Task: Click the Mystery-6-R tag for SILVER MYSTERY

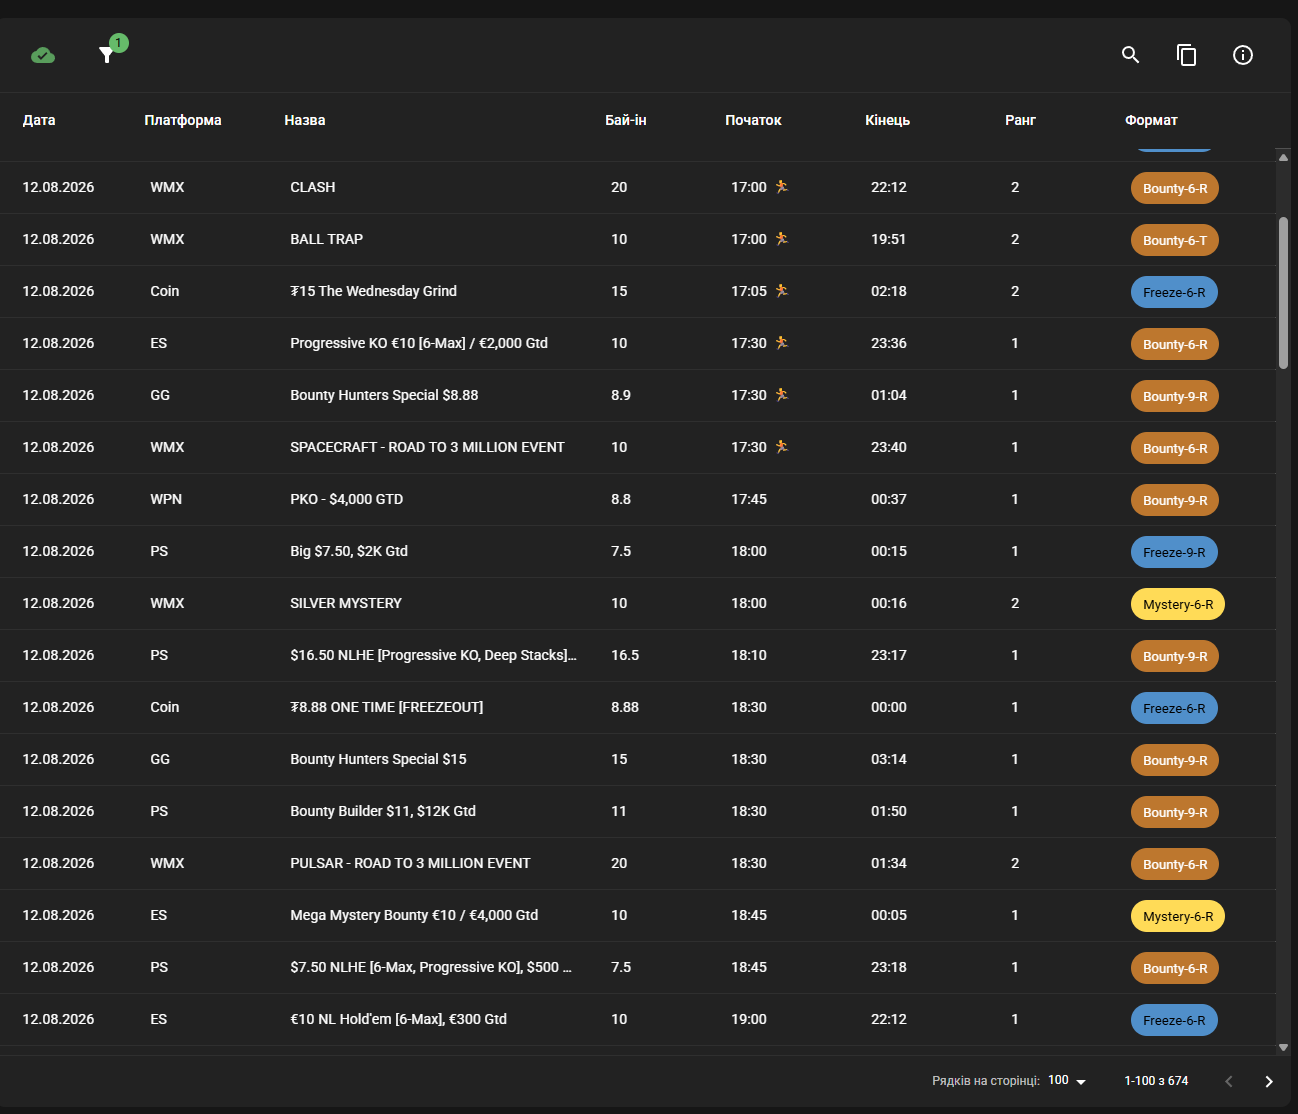Action: (x=1178, y=604)
